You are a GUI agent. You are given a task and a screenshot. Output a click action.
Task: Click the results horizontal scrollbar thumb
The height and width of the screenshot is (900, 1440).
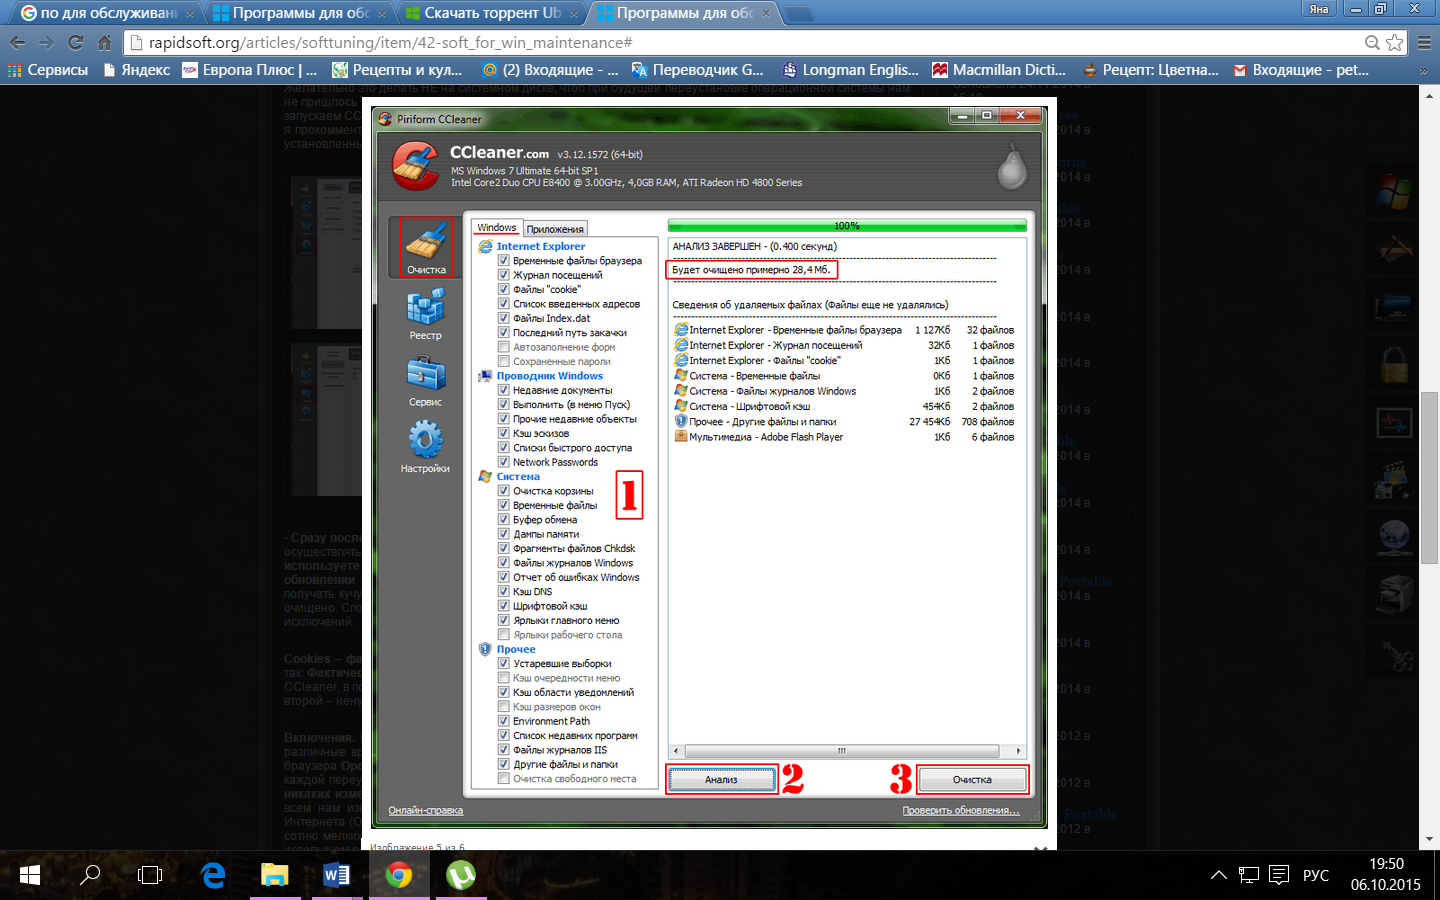click(841, 751)
